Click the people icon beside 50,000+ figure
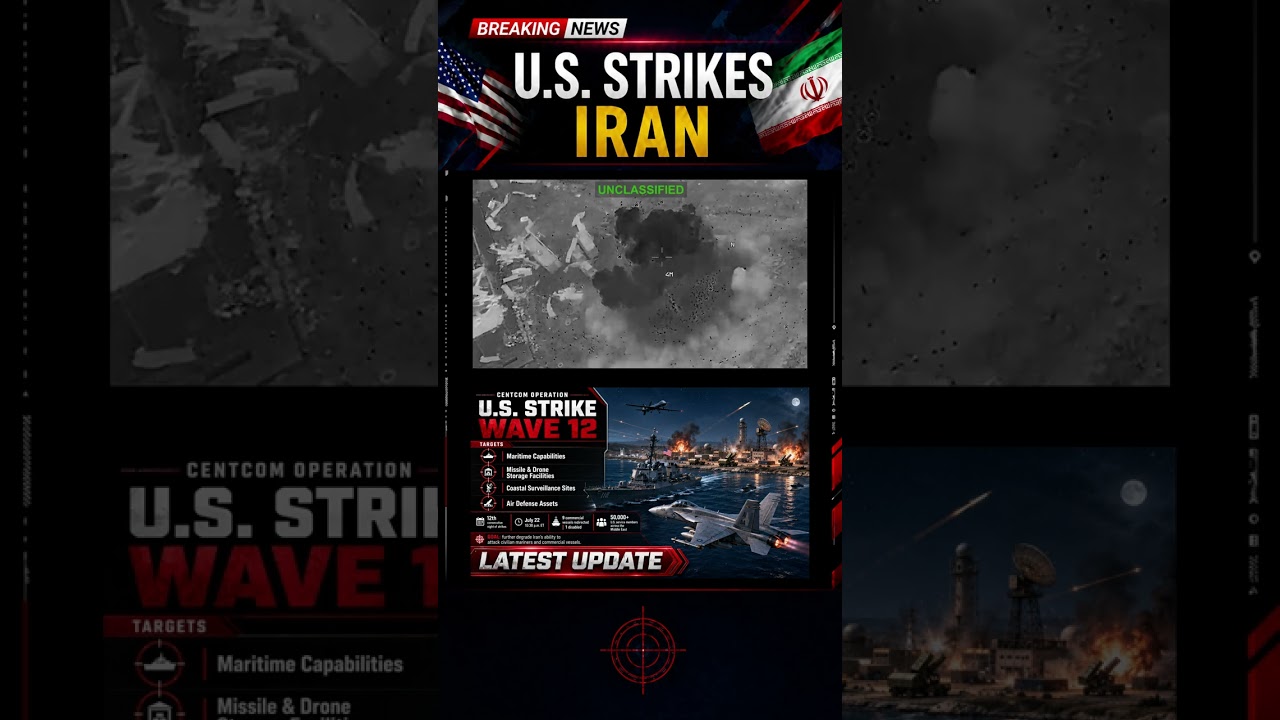Image resolution: width=1280 pixels, height=720 pixels. click(x=601, y=522)
